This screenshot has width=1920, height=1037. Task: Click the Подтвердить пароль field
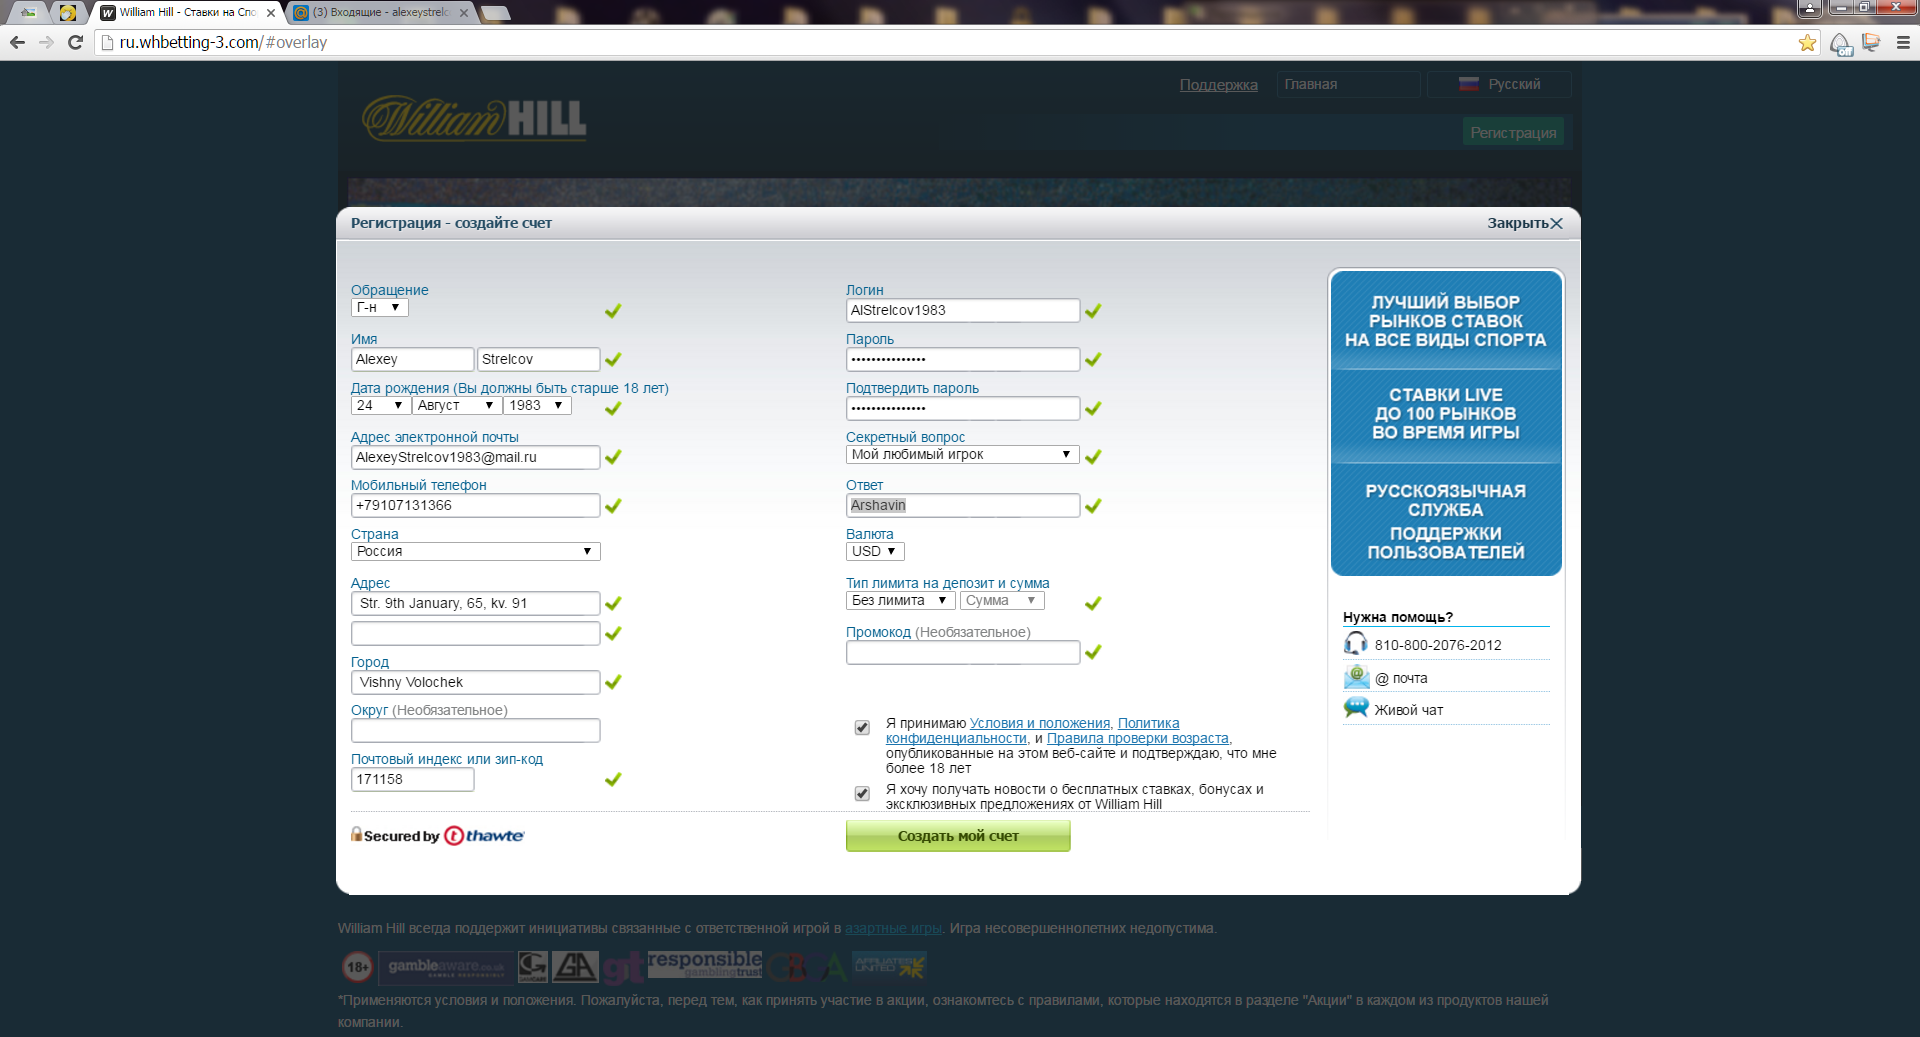click(x=962, y=408)
